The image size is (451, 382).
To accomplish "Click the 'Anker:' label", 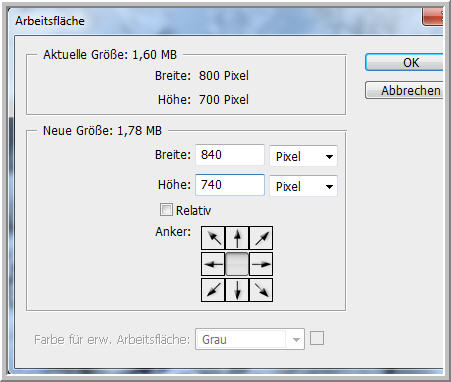I will [x=173, y=232].
